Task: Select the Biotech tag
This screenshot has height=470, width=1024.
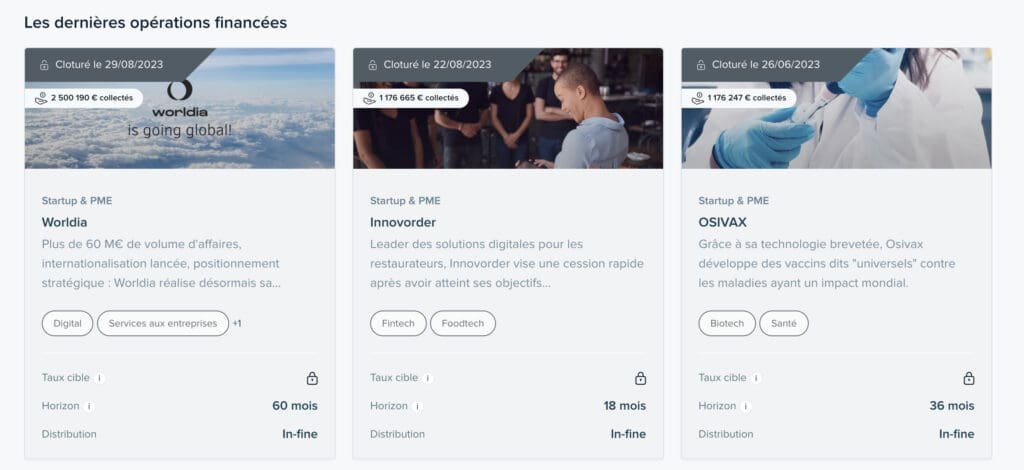Action: coord(727,323)
